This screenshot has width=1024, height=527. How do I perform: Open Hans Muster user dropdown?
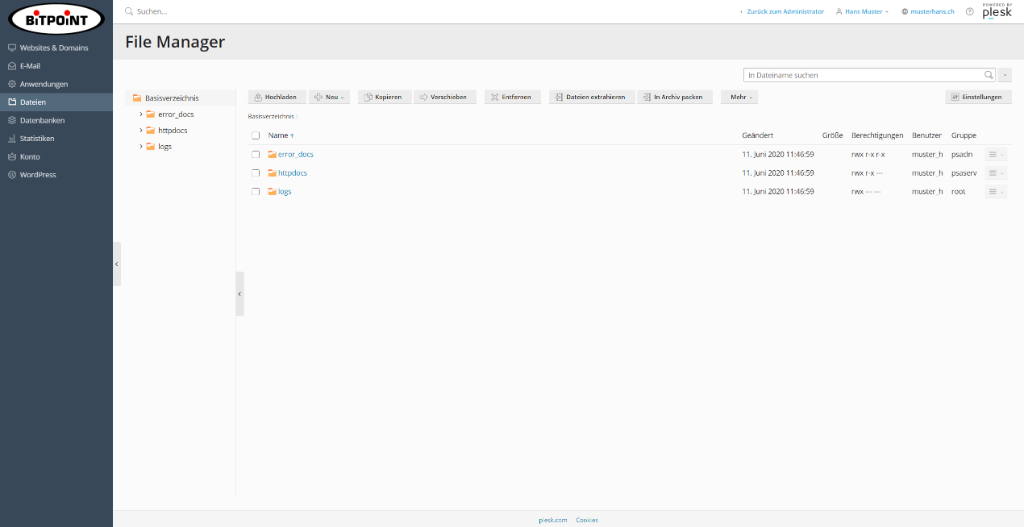coord(862,12)
